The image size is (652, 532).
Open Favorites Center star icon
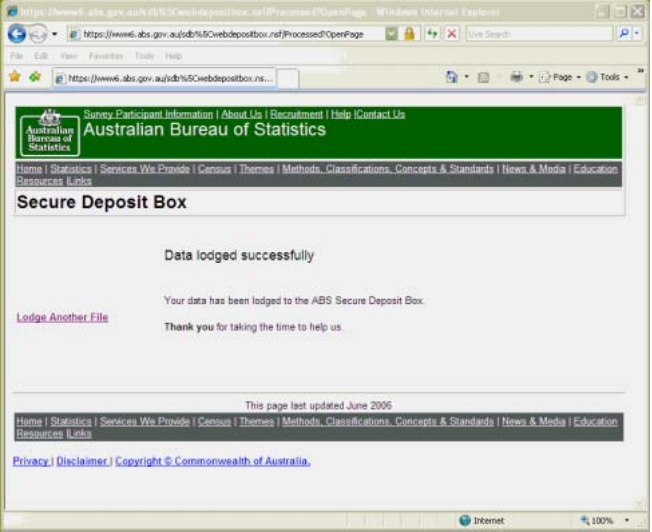click(15, 77)
